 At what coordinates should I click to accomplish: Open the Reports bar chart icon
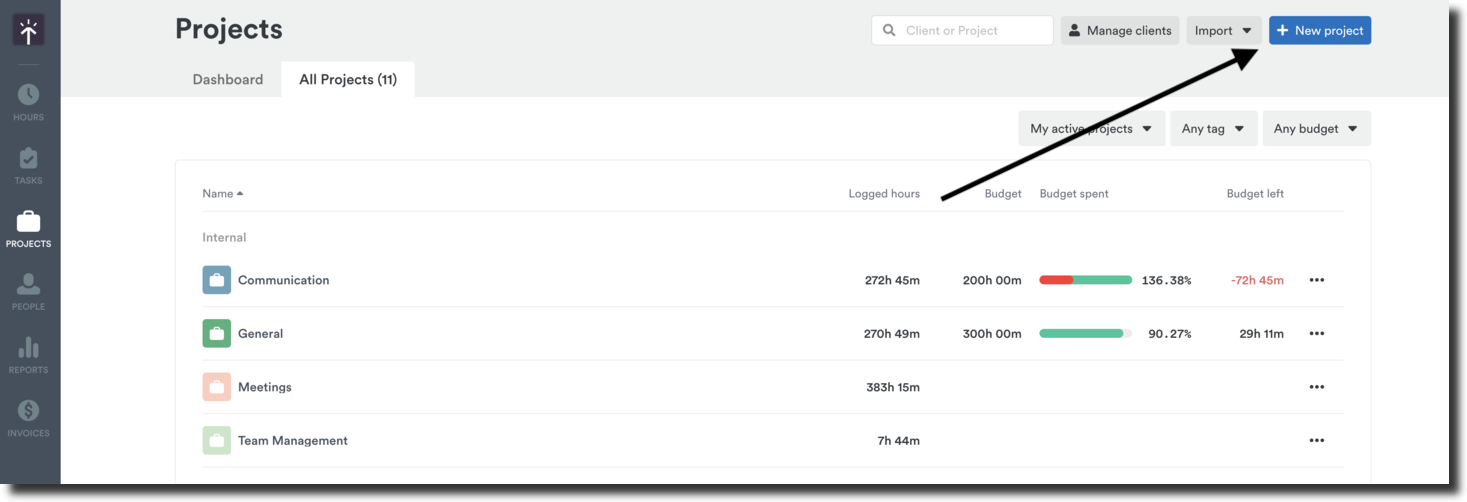click(x=28, y=354)
